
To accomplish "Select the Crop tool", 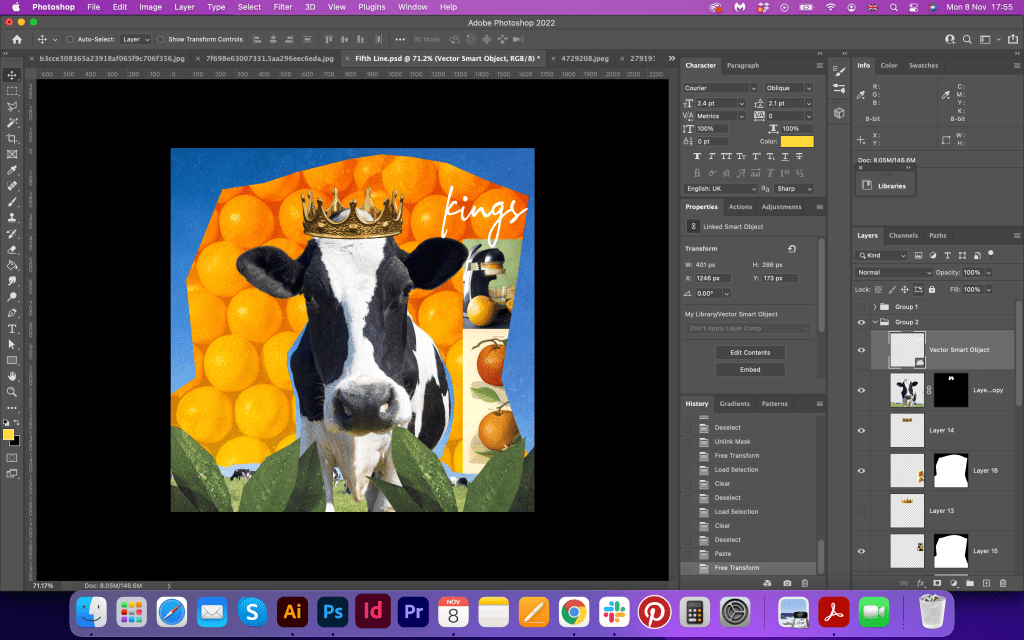I will pos(12,138).
